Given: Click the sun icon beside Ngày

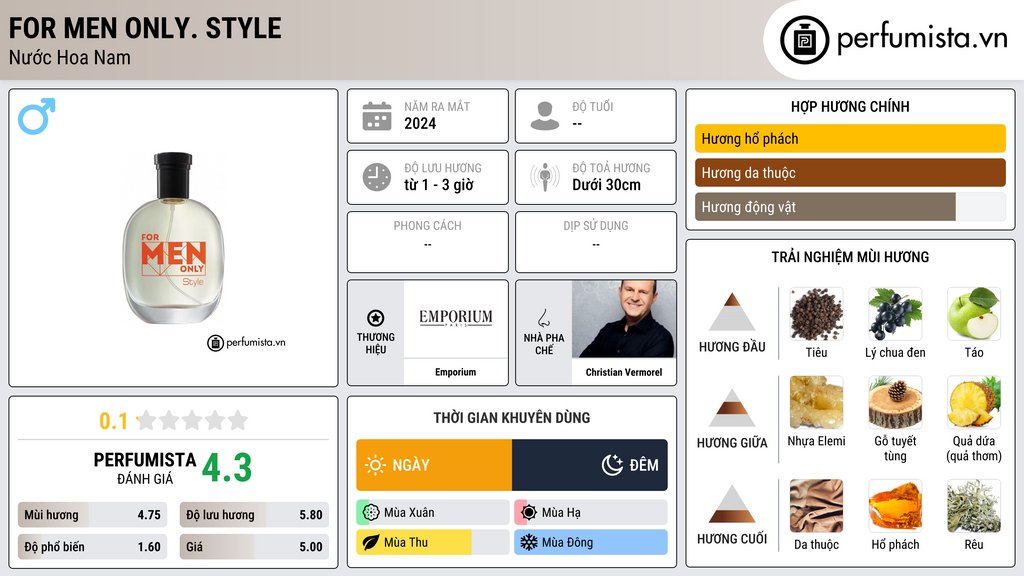Looking at the screenshot, I should (375, 465).
